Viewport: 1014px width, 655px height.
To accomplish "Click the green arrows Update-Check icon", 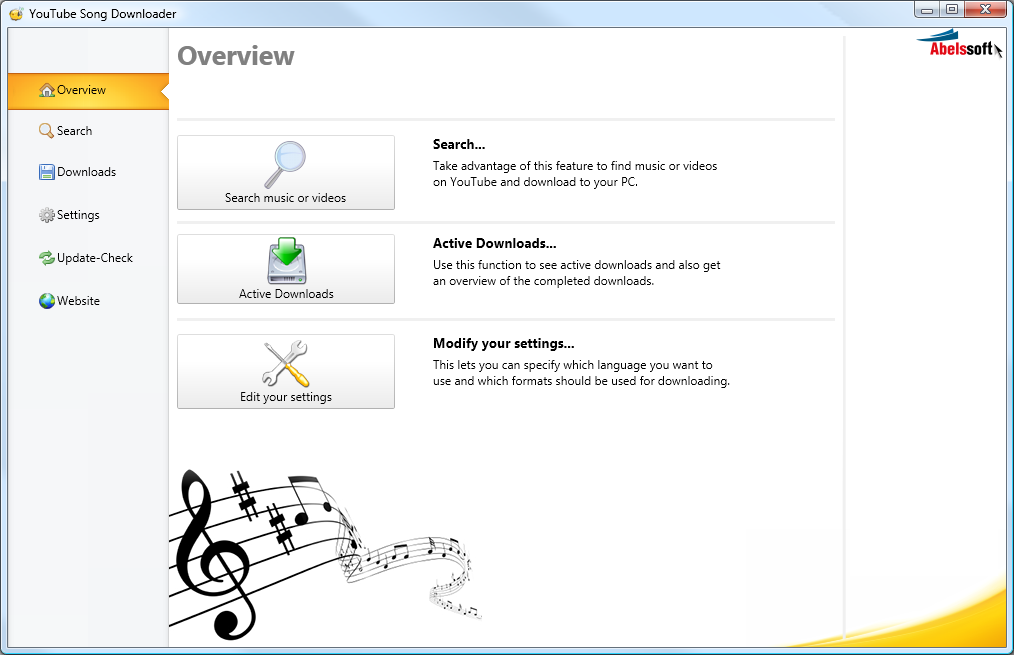I will tap(47, 258).
